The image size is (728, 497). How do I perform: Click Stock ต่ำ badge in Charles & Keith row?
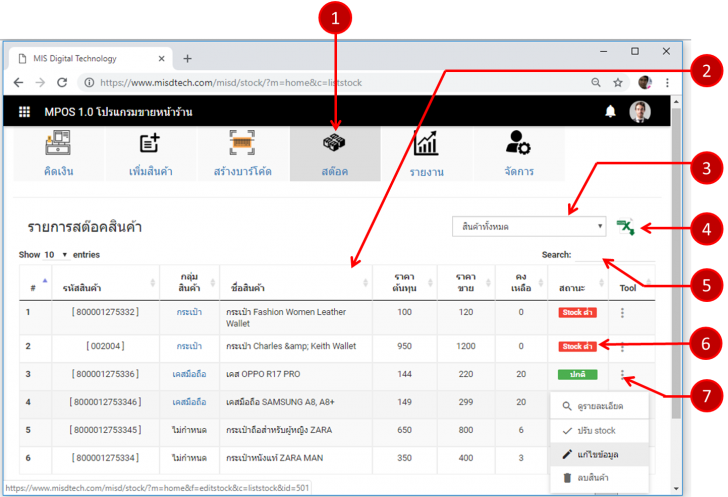point(578,347)
